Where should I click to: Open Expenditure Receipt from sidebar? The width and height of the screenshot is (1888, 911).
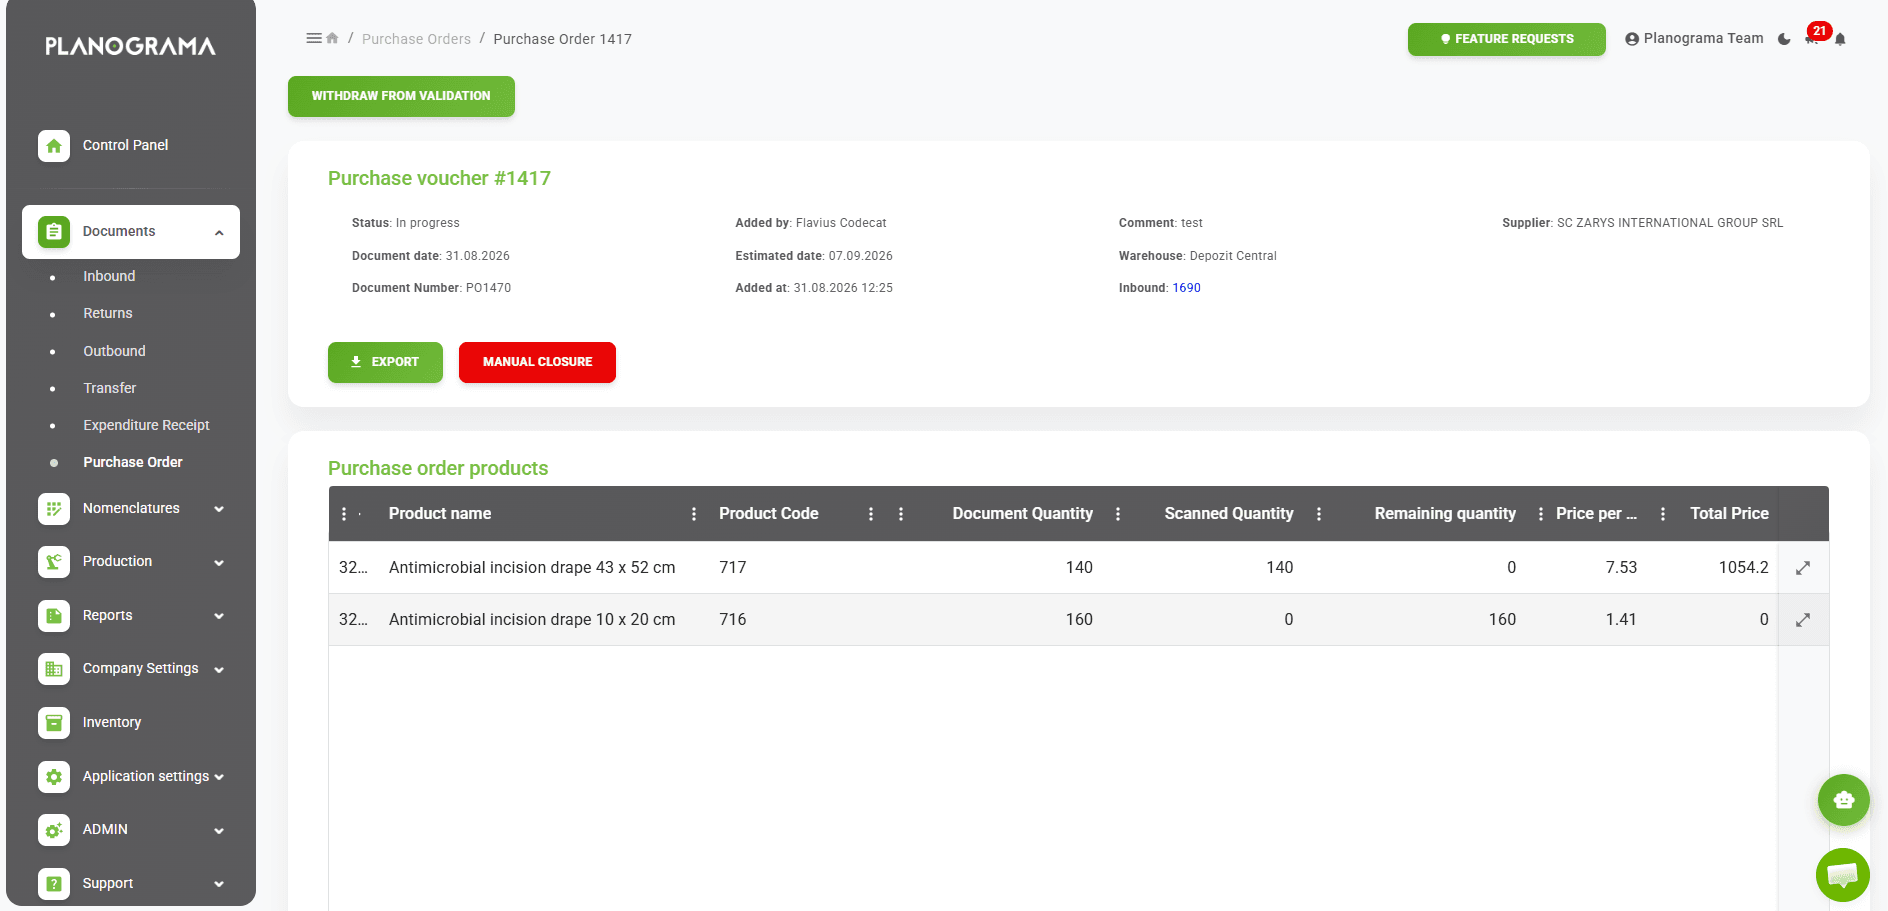[x=146, y=425]
